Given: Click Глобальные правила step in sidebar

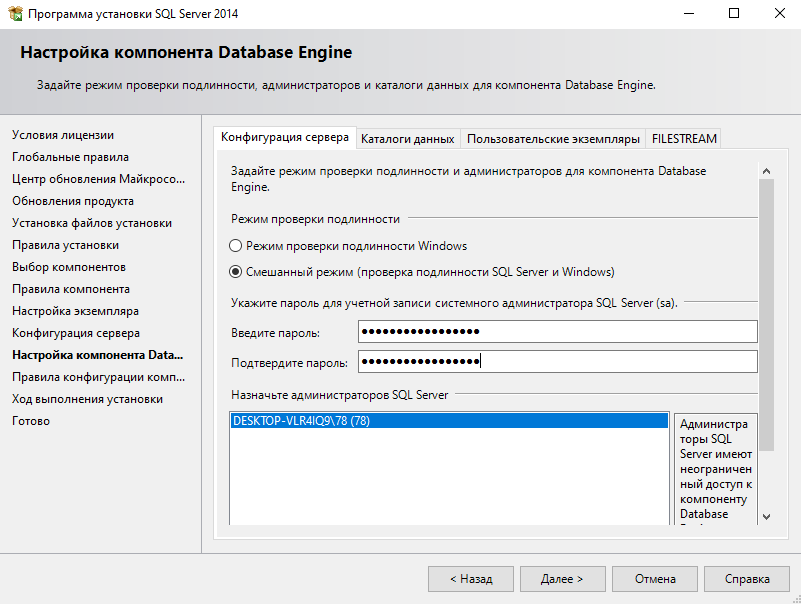Looking at the screenshot, I should pyautogui.click(x=70, y=157).
